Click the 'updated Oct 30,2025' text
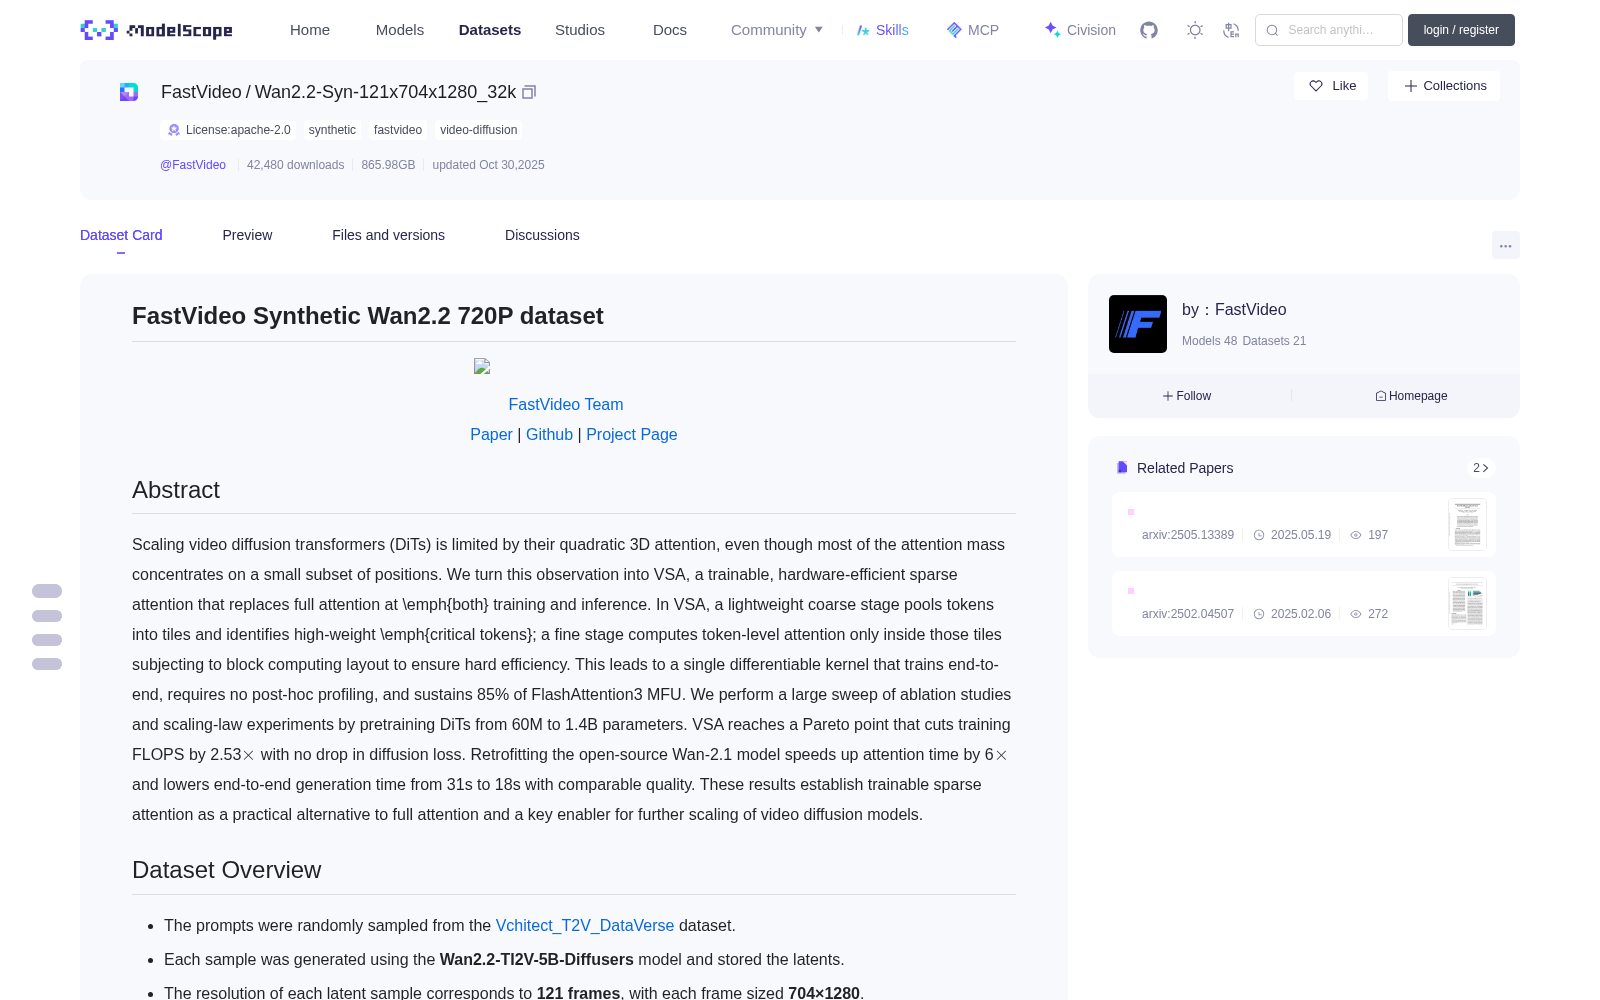This screenshot has width=1600, height=1000. (488, 165)
